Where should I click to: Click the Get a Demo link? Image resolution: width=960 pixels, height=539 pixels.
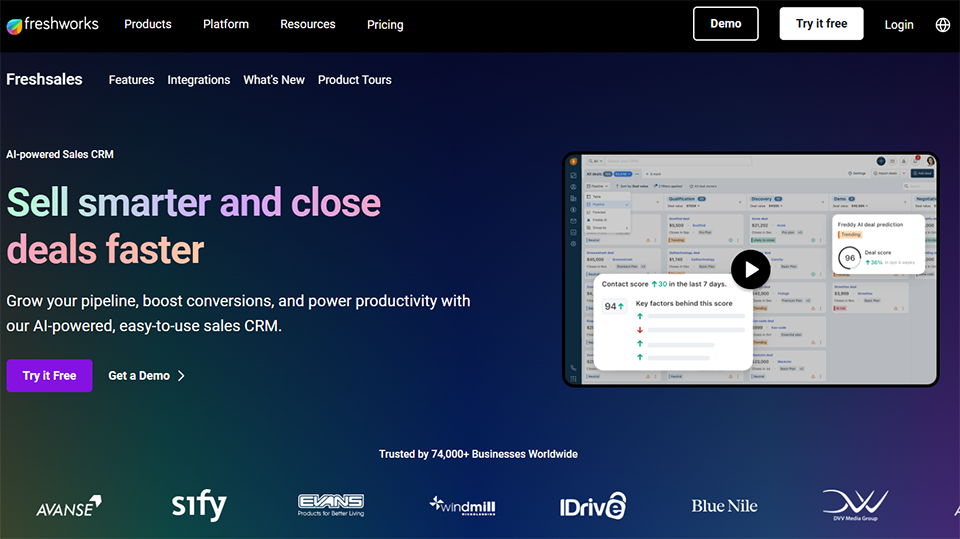[x=139, y=376]
